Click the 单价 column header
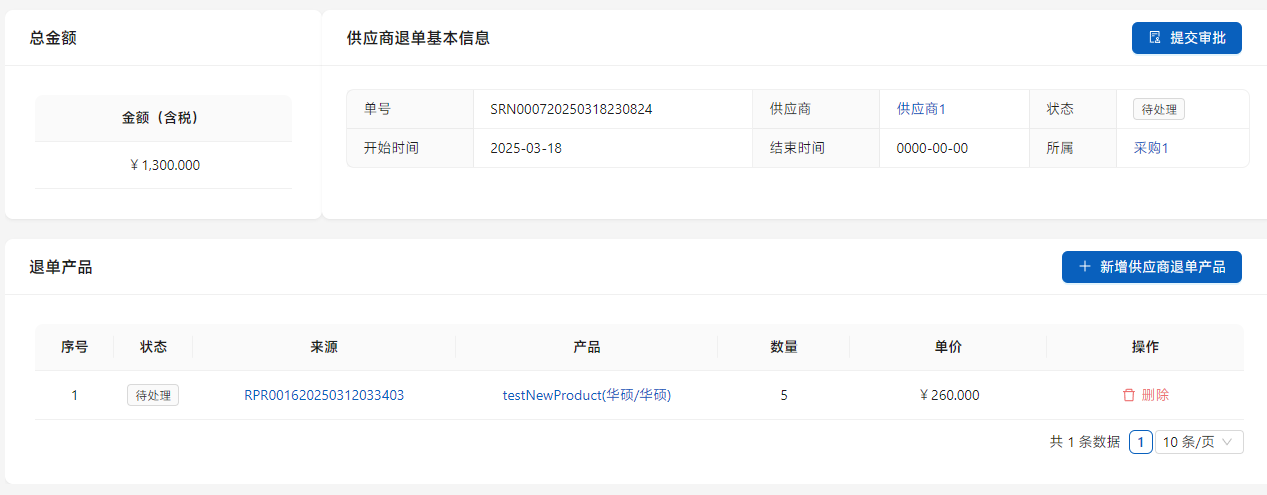1267x495 pixels. pyautogui.click(x=948, y=347)
